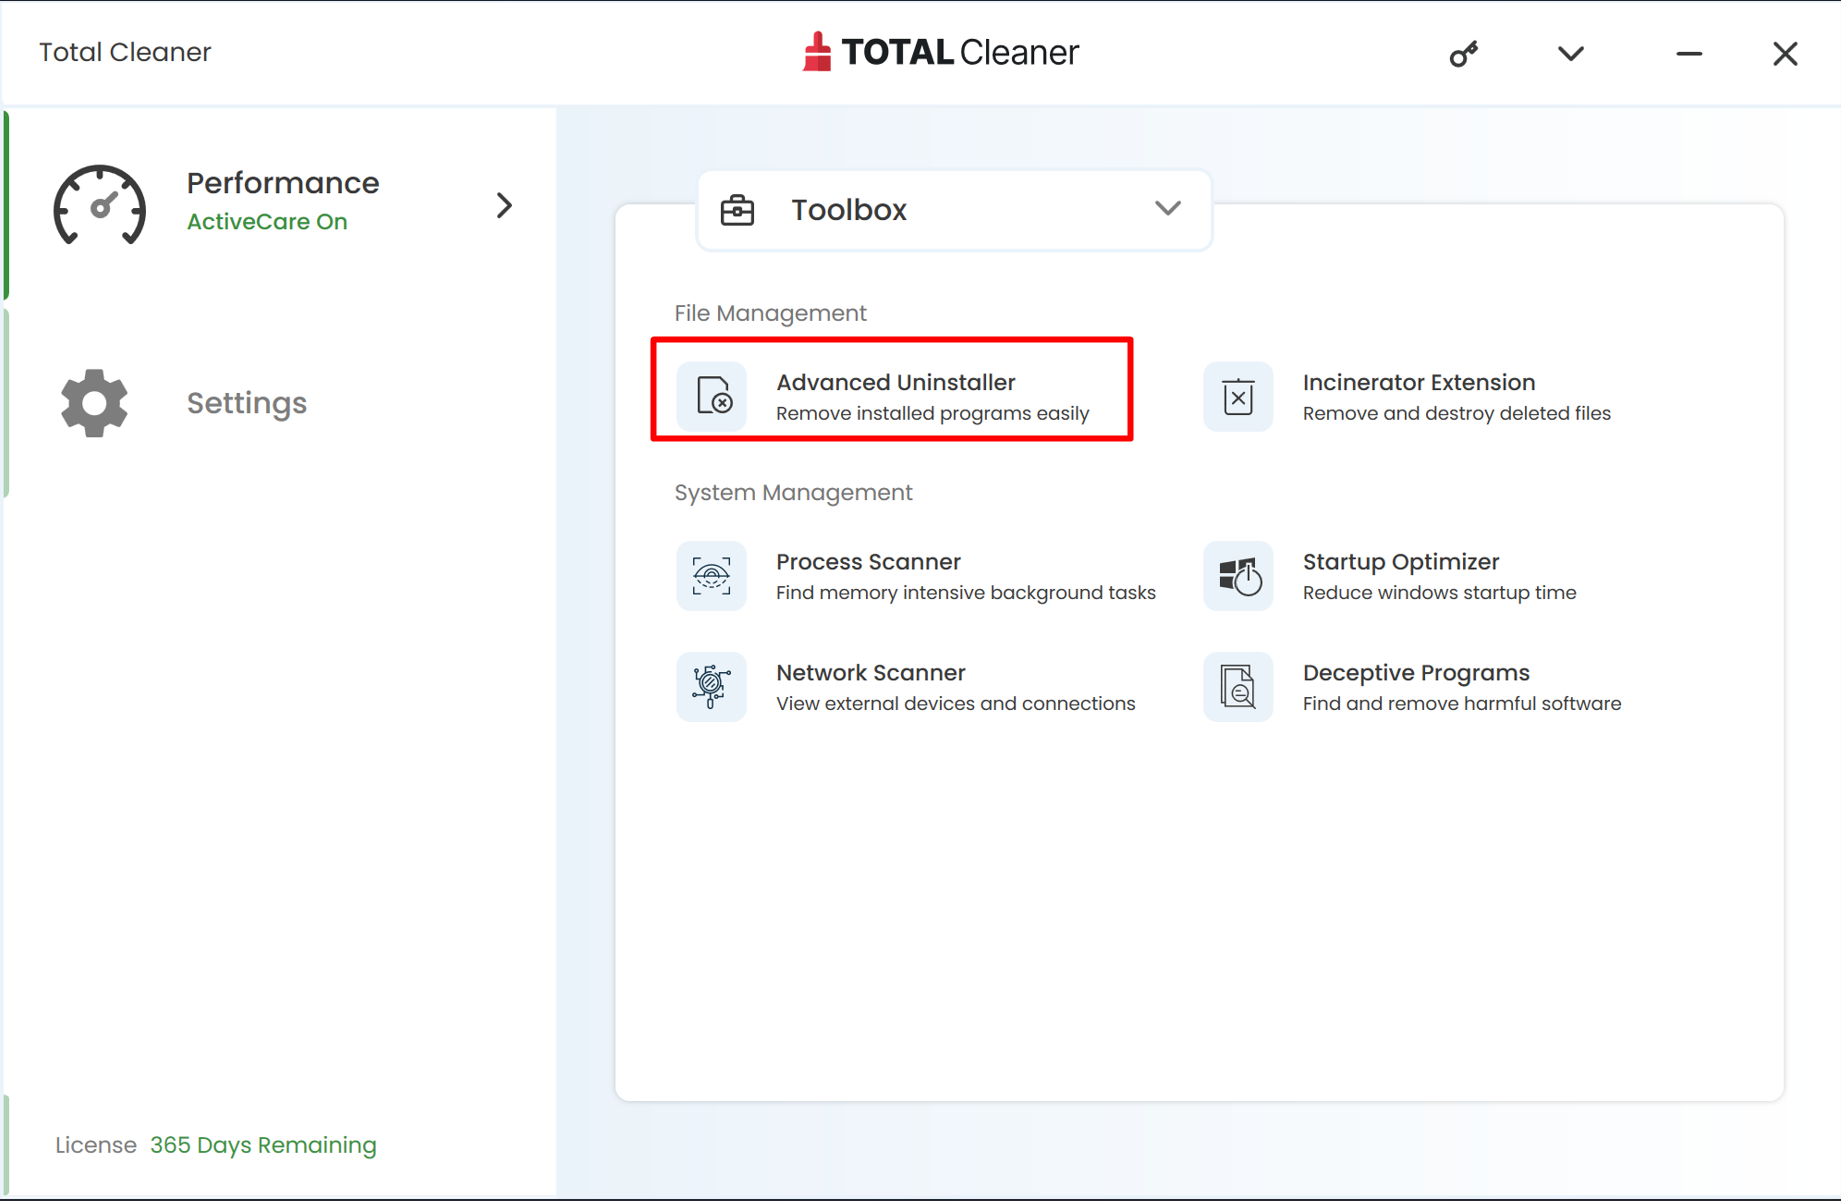Screen dimensions: 1841x1201
Task: Open Process Scanner tool
Action: pyautogui.click(x=916, y=576)
